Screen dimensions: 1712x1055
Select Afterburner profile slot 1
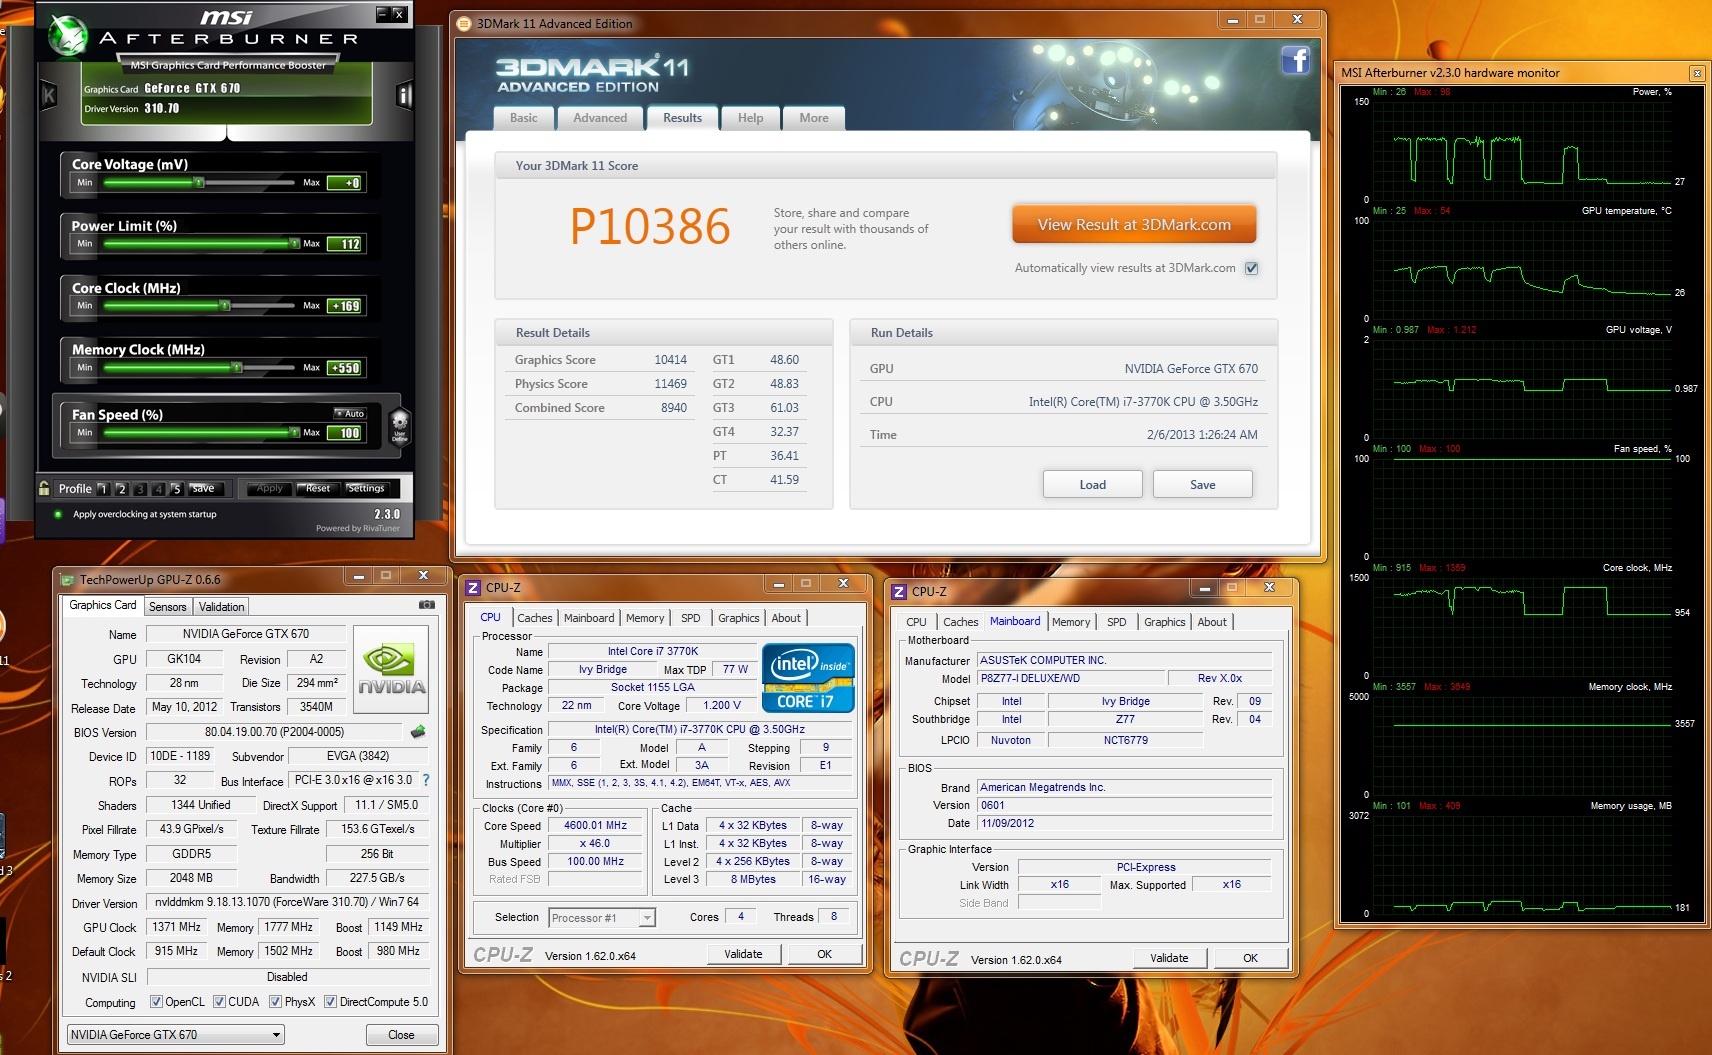coord(103,489)
